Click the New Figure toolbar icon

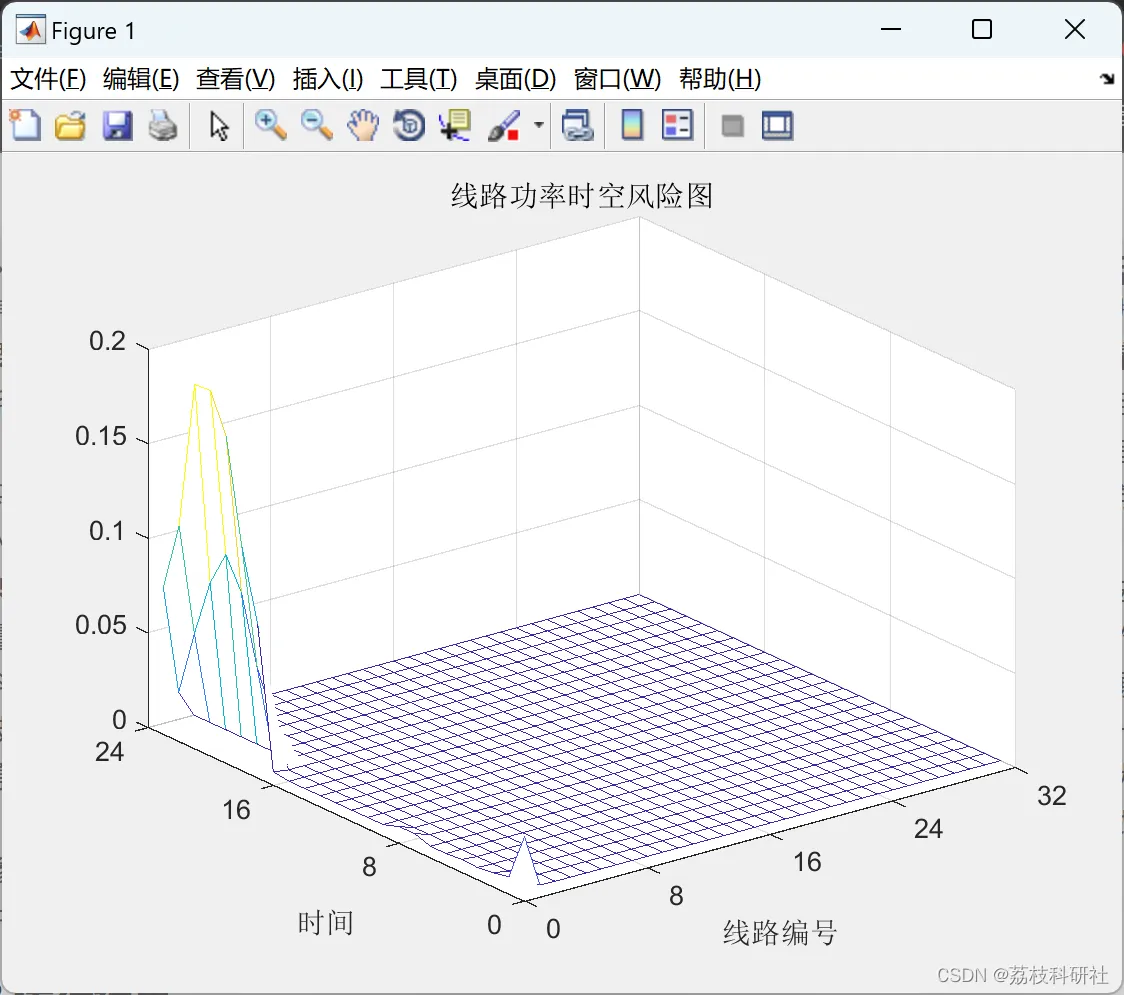(26, 125)
